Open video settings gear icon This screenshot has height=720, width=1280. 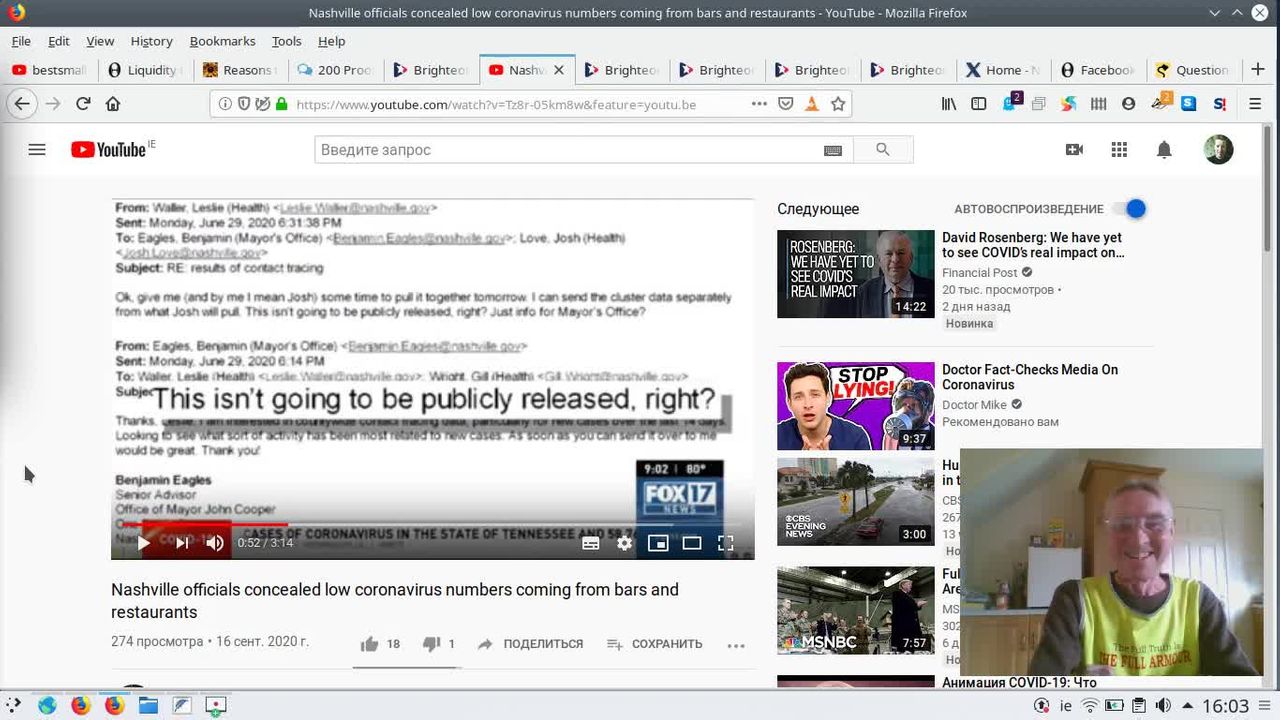624,543
